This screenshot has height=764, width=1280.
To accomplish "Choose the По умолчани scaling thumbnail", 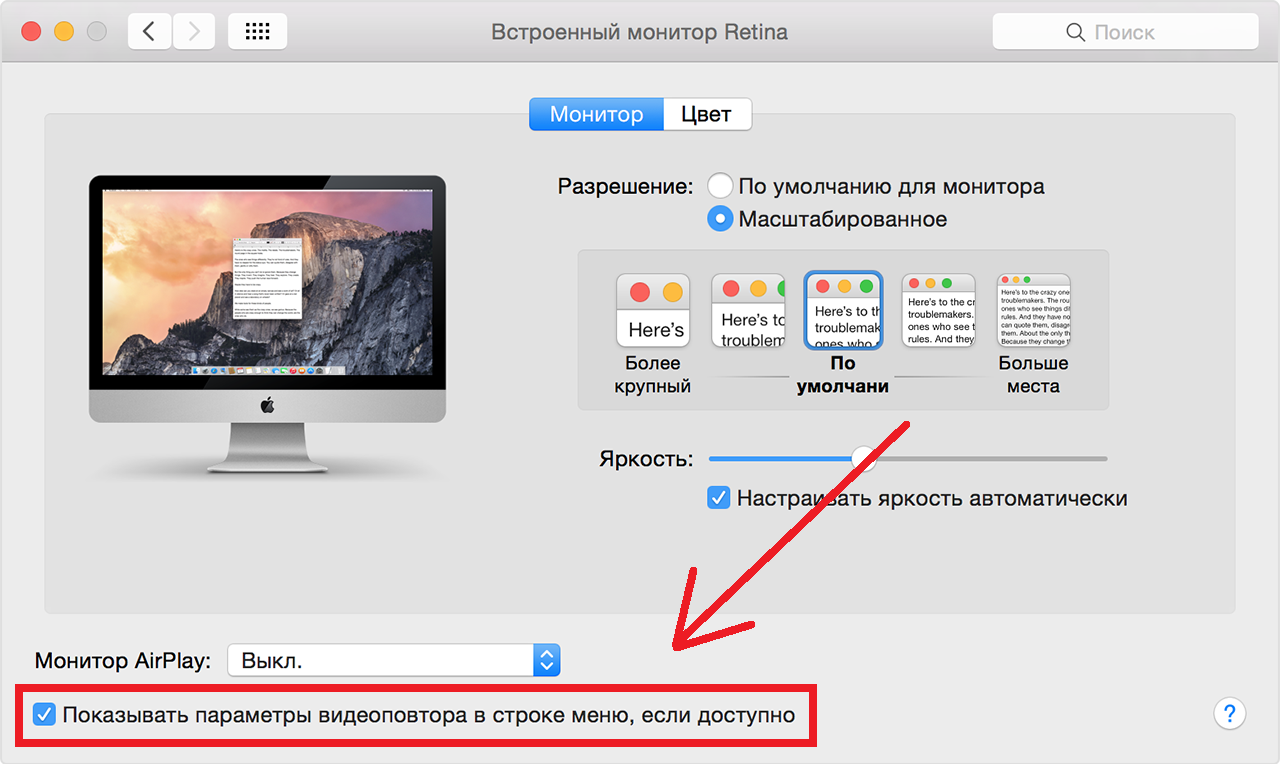I will coord(843,311).
